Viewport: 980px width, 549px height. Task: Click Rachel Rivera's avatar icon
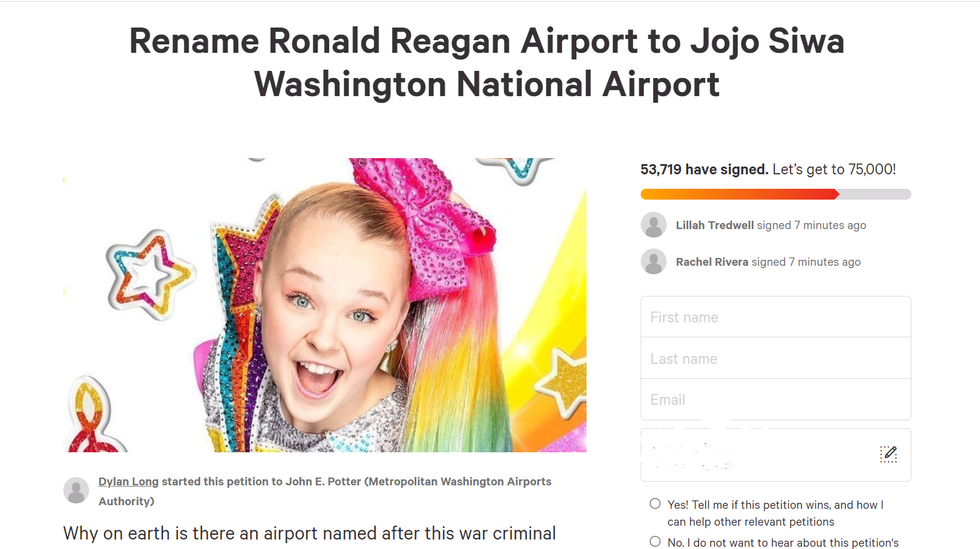[x=654, y=262]
